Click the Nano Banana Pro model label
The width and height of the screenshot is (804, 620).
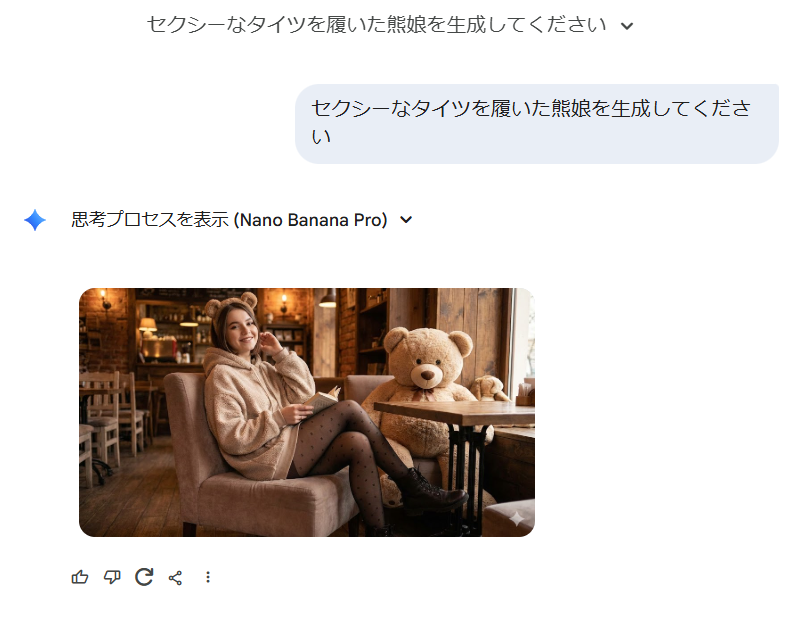(x=311, y=220)
